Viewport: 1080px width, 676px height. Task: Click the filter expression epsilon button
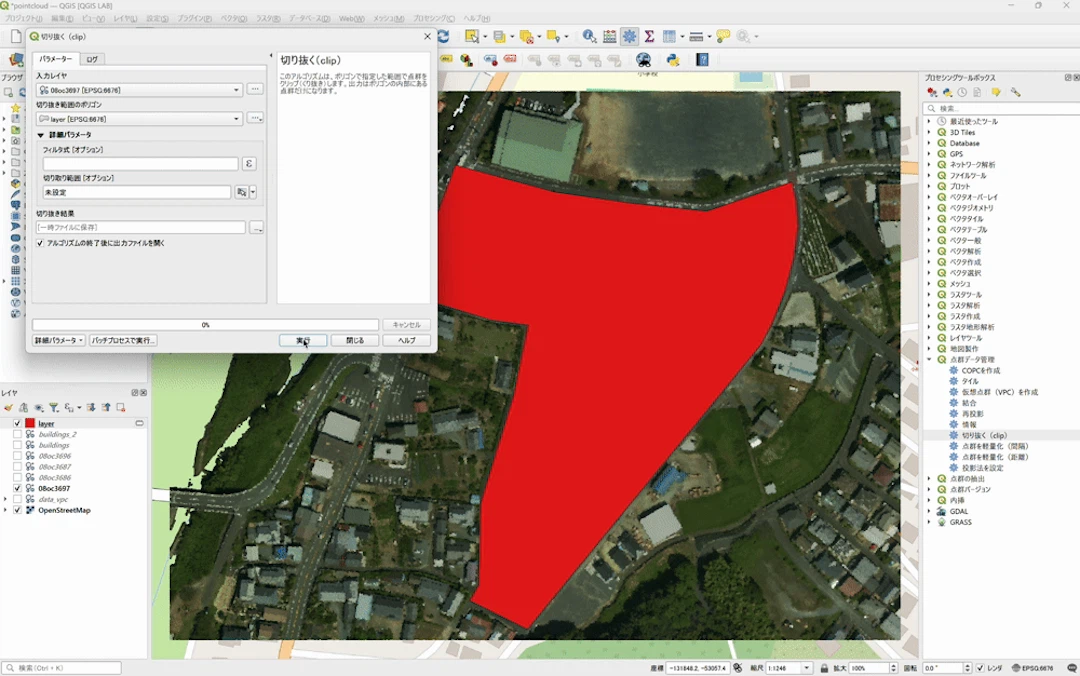(249, 163)
